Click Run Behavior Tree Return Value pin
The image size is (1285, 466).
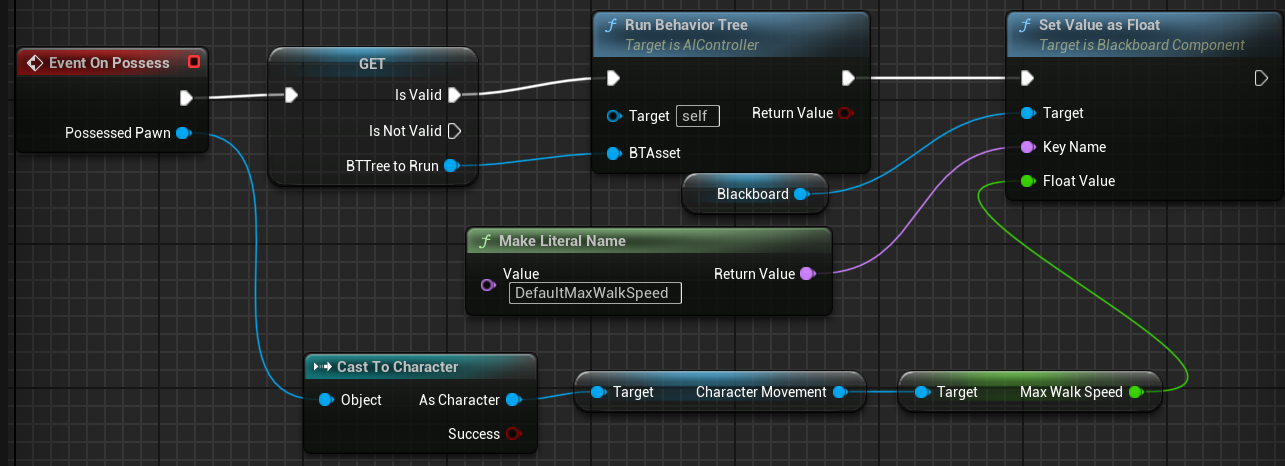[846, 114]
